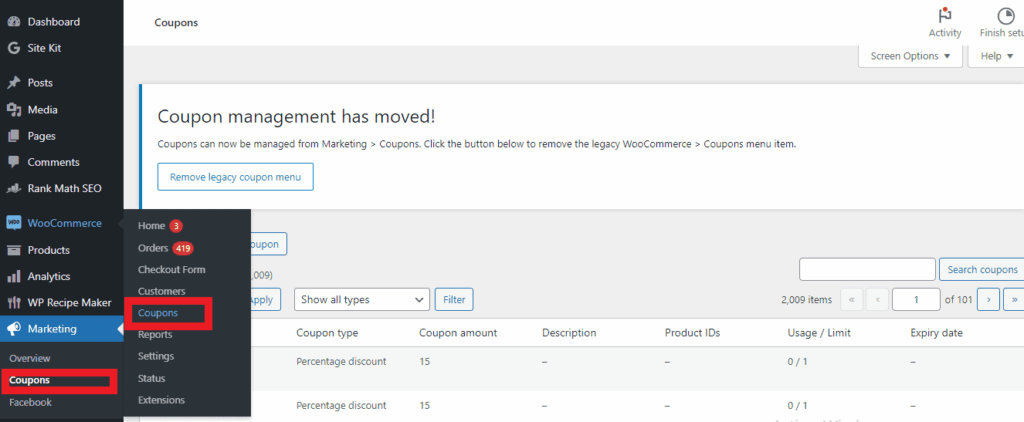This screenshot has width=1024, height=422.
Task: Click the Coupon amount column header
Action: coord(458,333)
